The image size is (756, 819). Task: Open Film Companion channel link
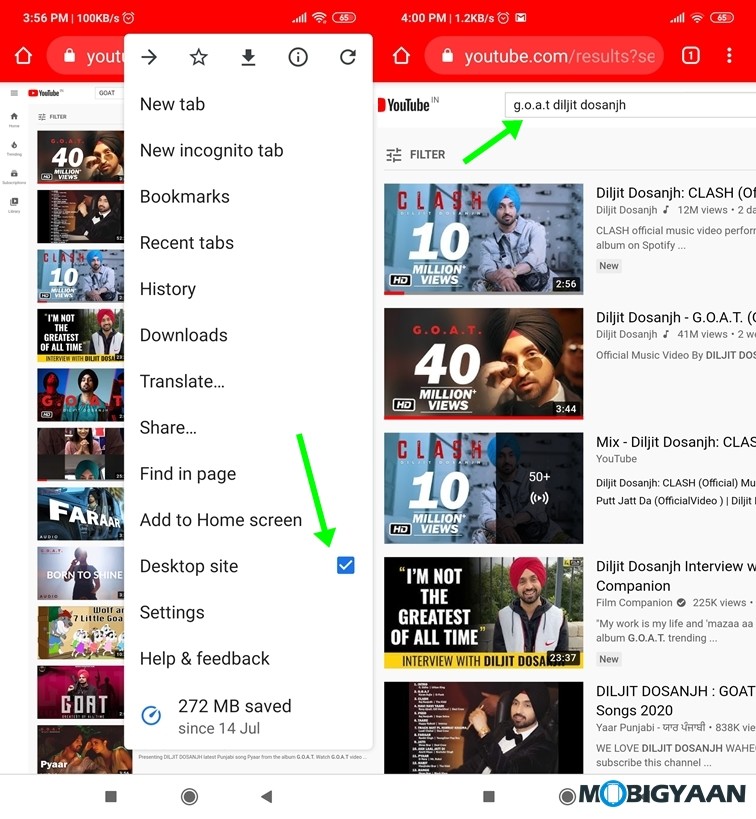point(634,602)
